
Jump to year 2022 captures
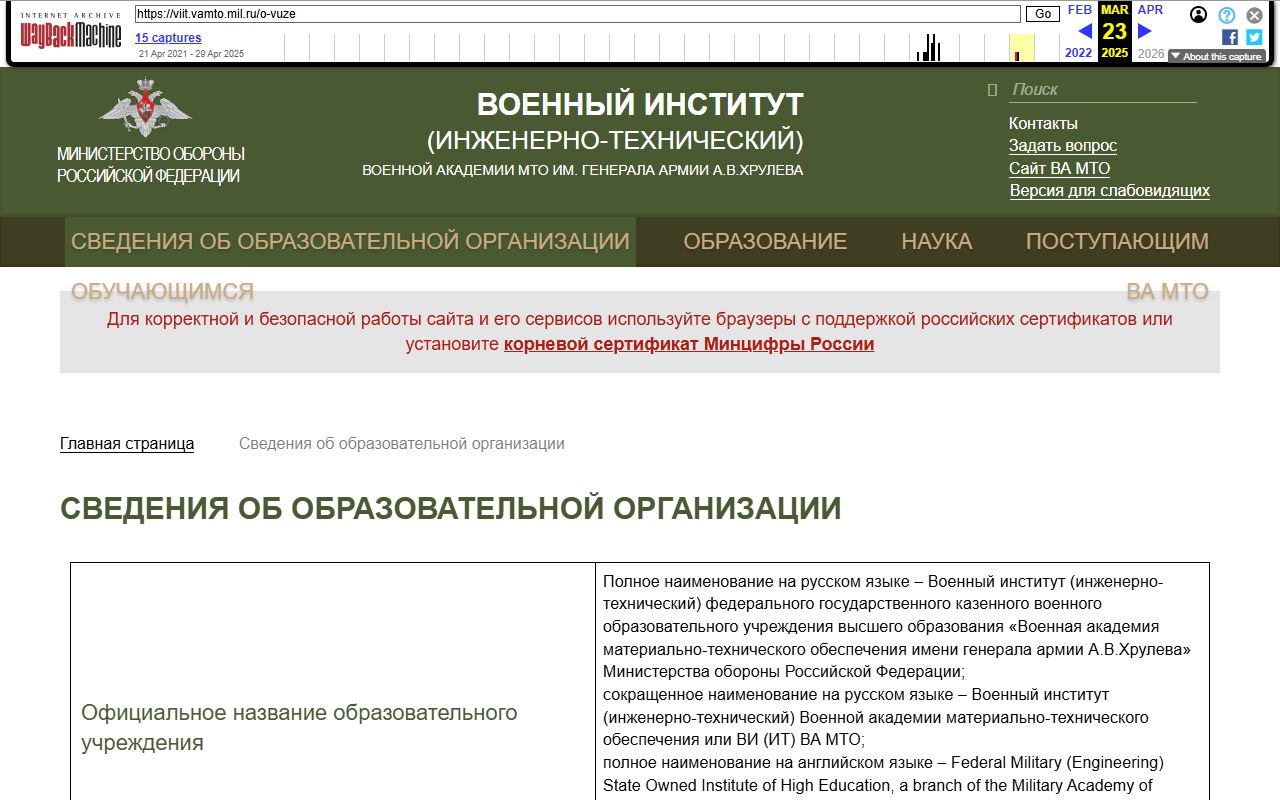(1079, 53)
